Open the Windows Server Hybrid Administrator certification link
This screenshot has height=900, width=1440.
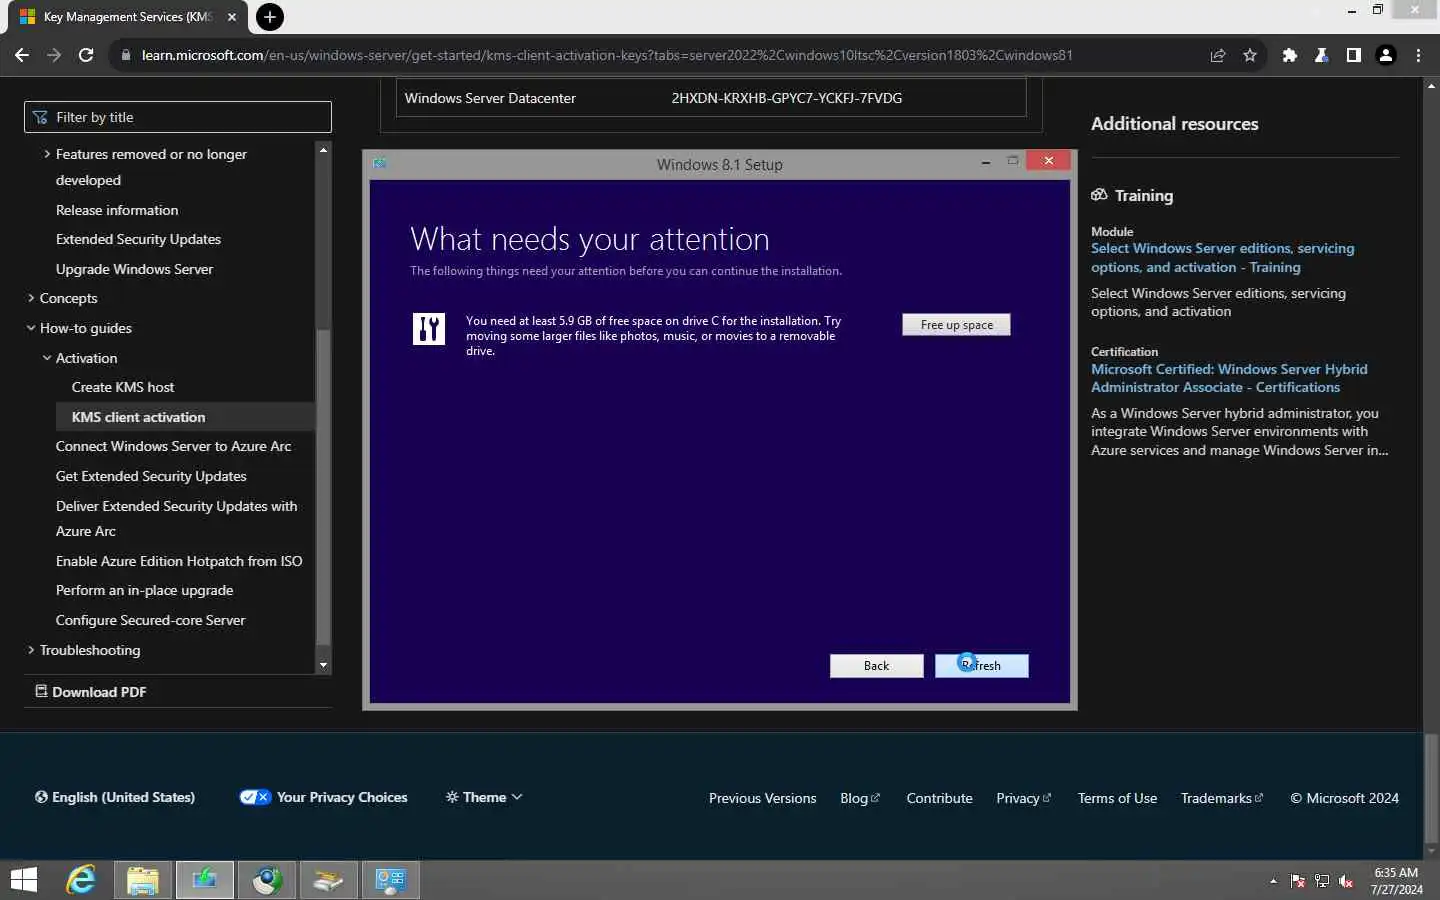[x=1229, y=378]
